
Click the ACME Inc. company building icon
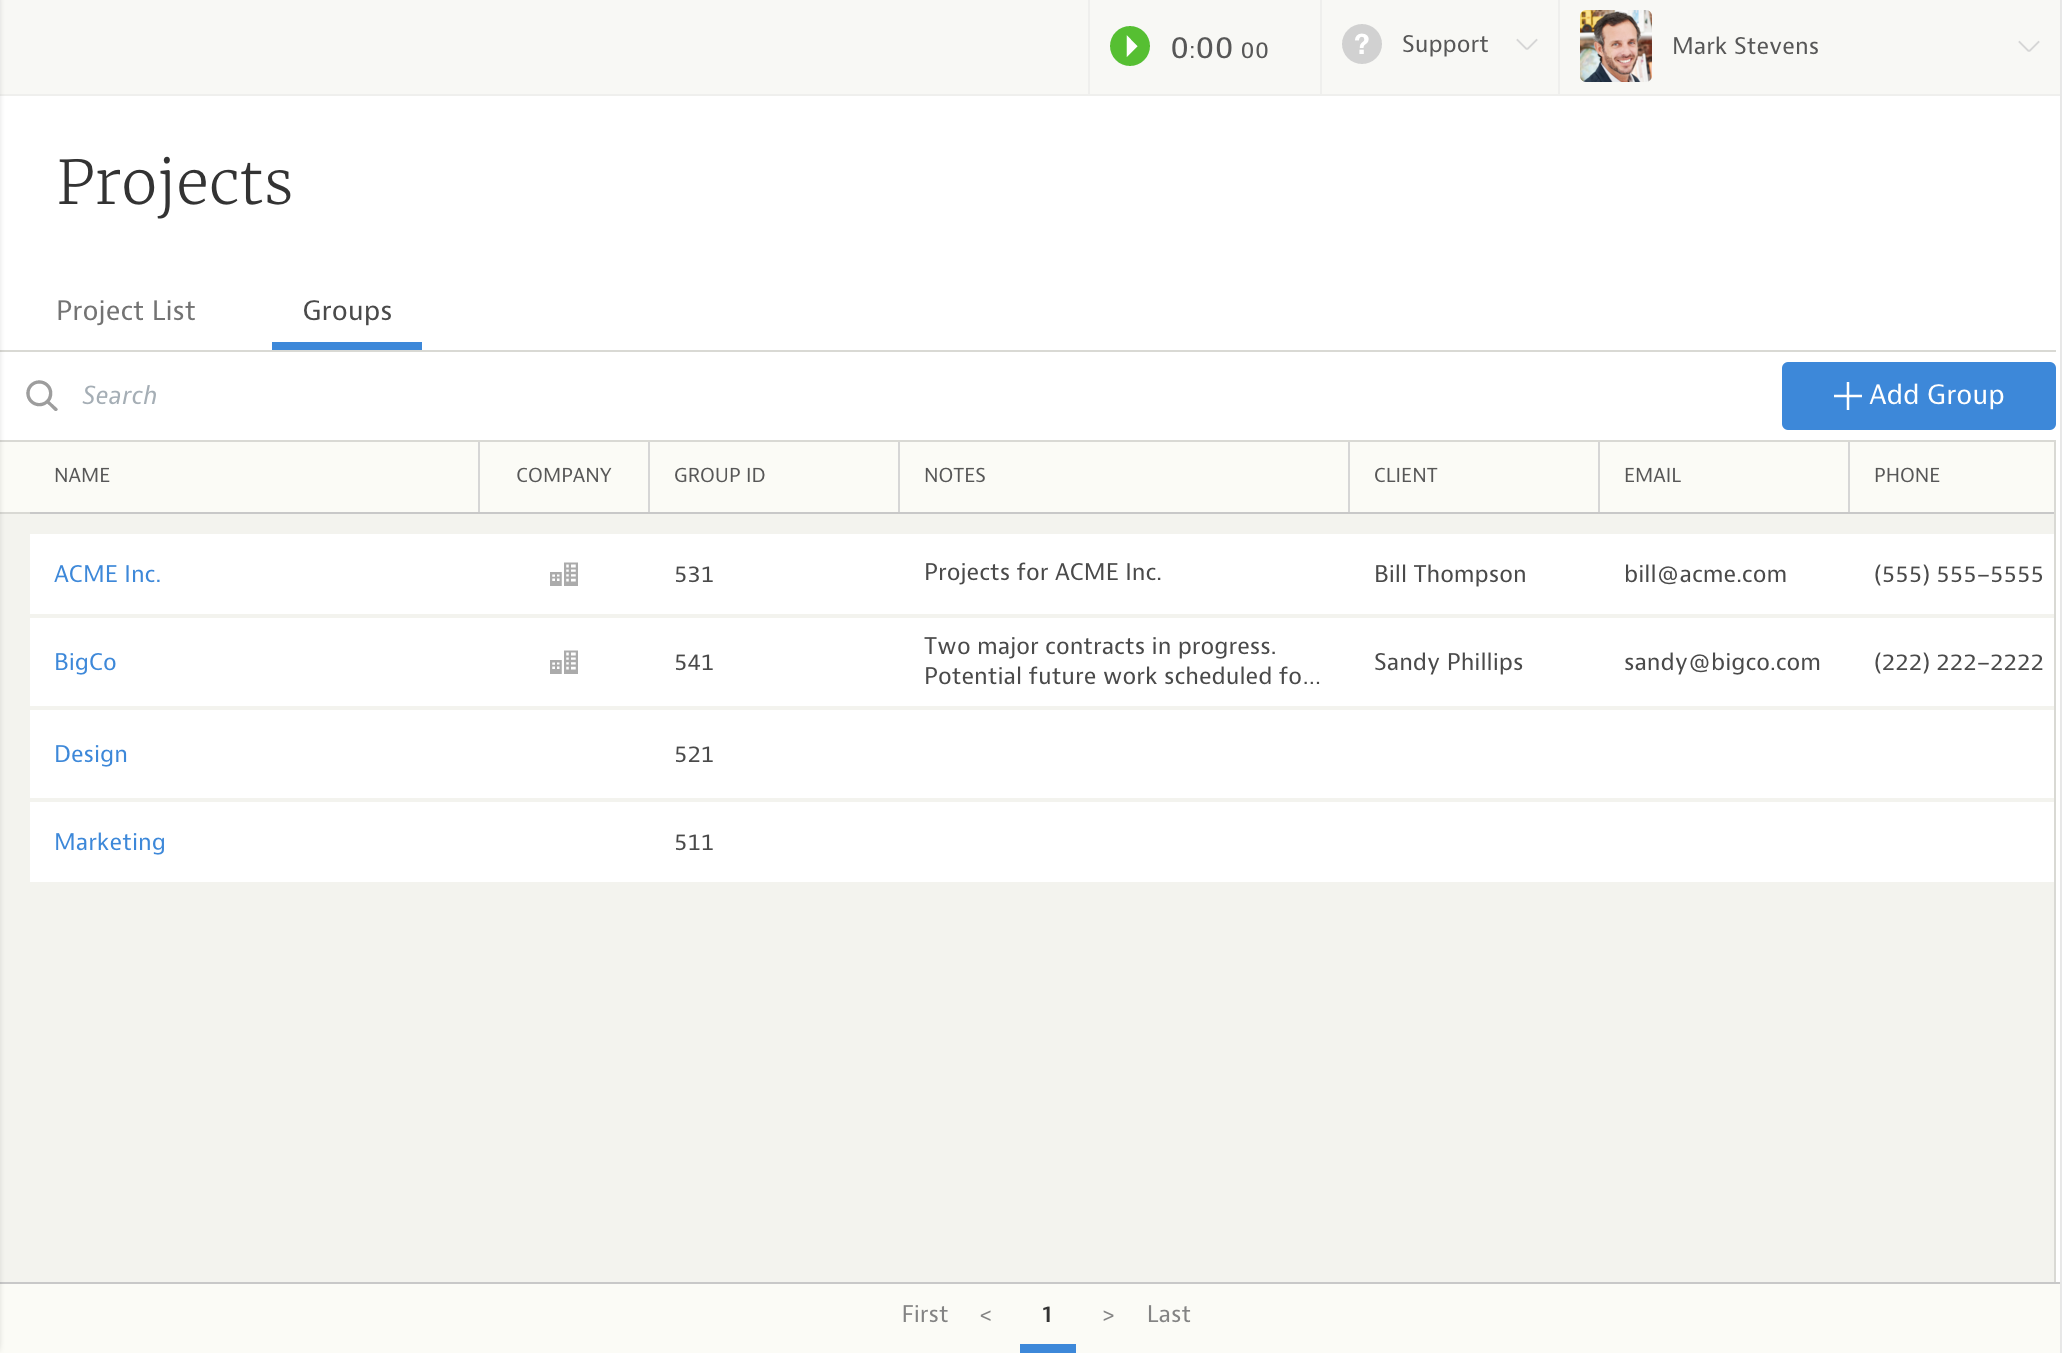[564, 574]
